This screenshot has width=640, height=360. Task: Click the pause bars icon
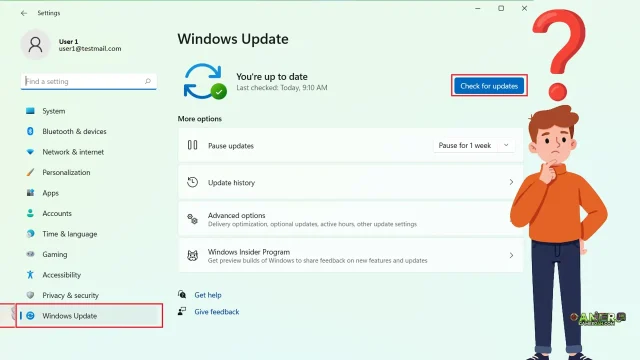click(x=192, y=145)
